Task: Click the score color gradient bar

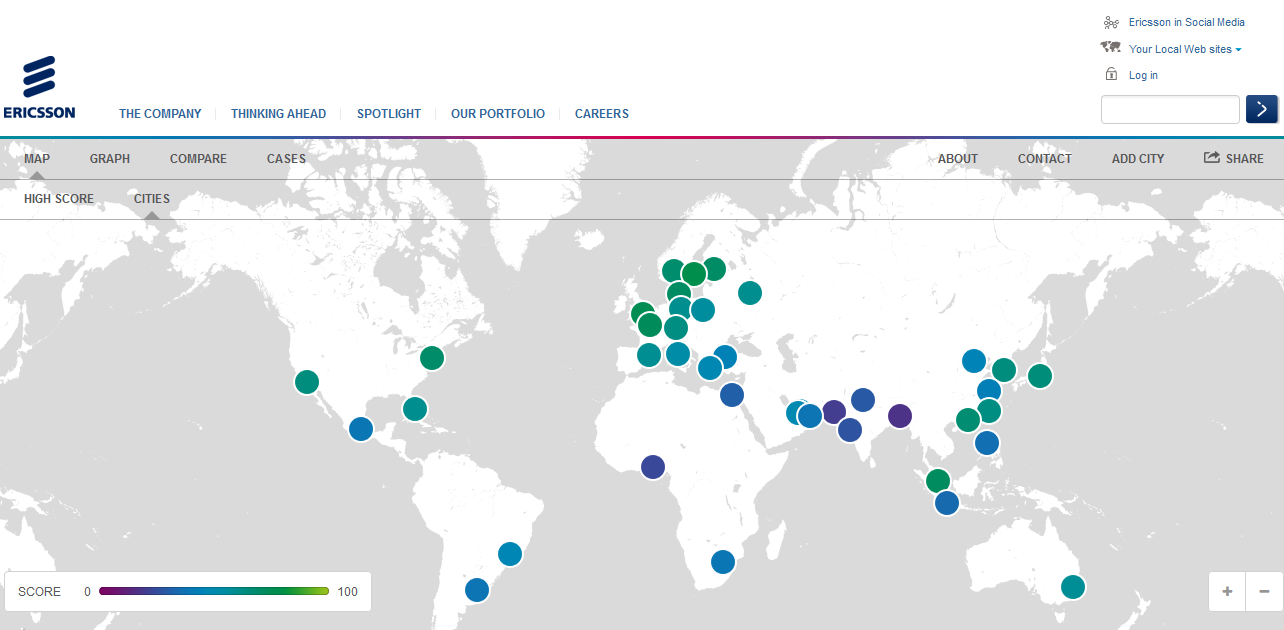Action: coord(214,591)
